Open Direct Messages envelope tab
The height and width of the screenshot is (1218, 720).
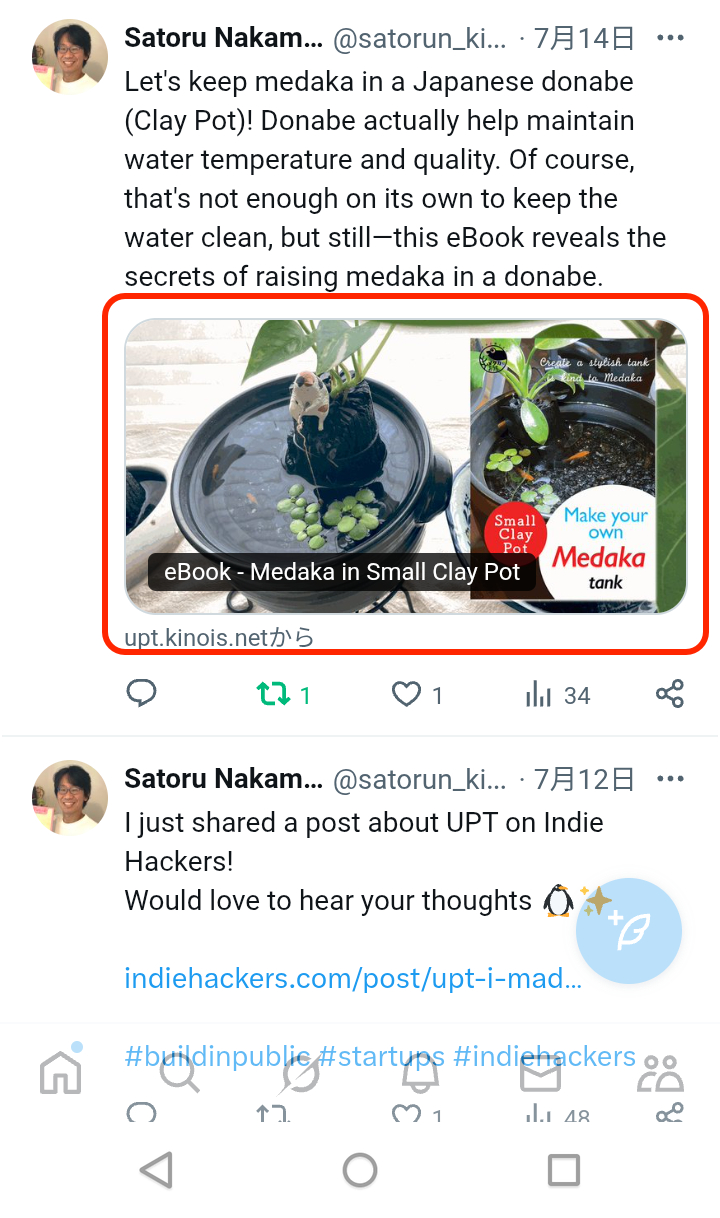pos(540,1073)
